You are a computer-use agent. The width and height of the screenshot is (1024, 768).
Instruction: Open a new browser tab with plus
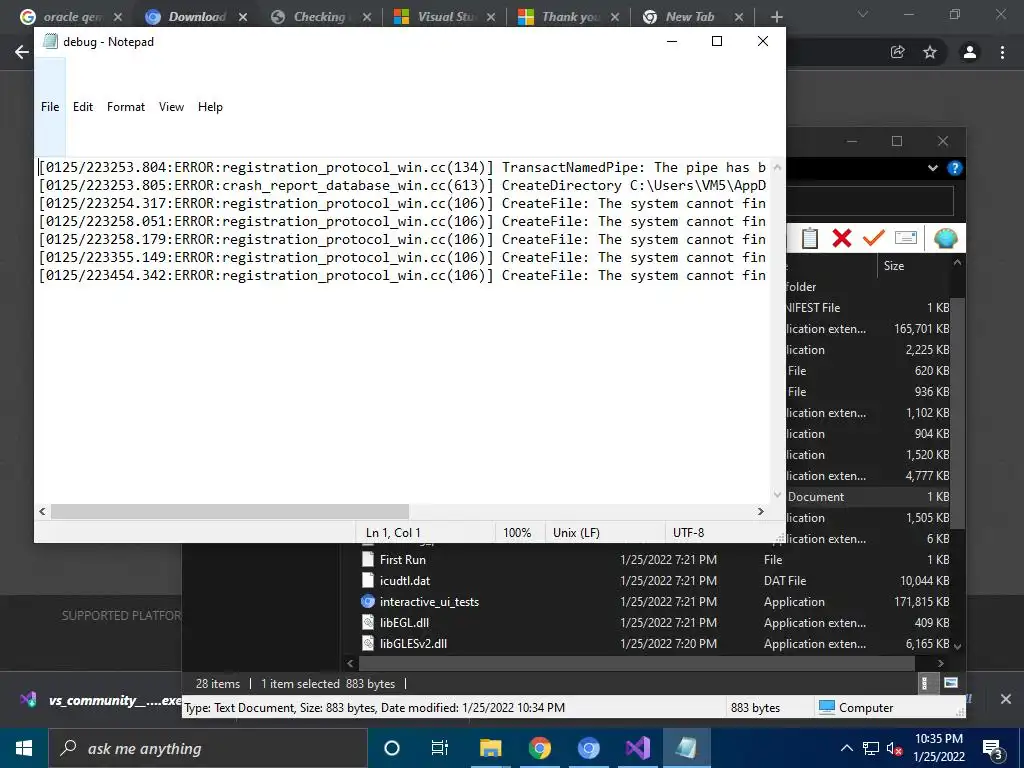pyautogui.click(x=776, y=17)
